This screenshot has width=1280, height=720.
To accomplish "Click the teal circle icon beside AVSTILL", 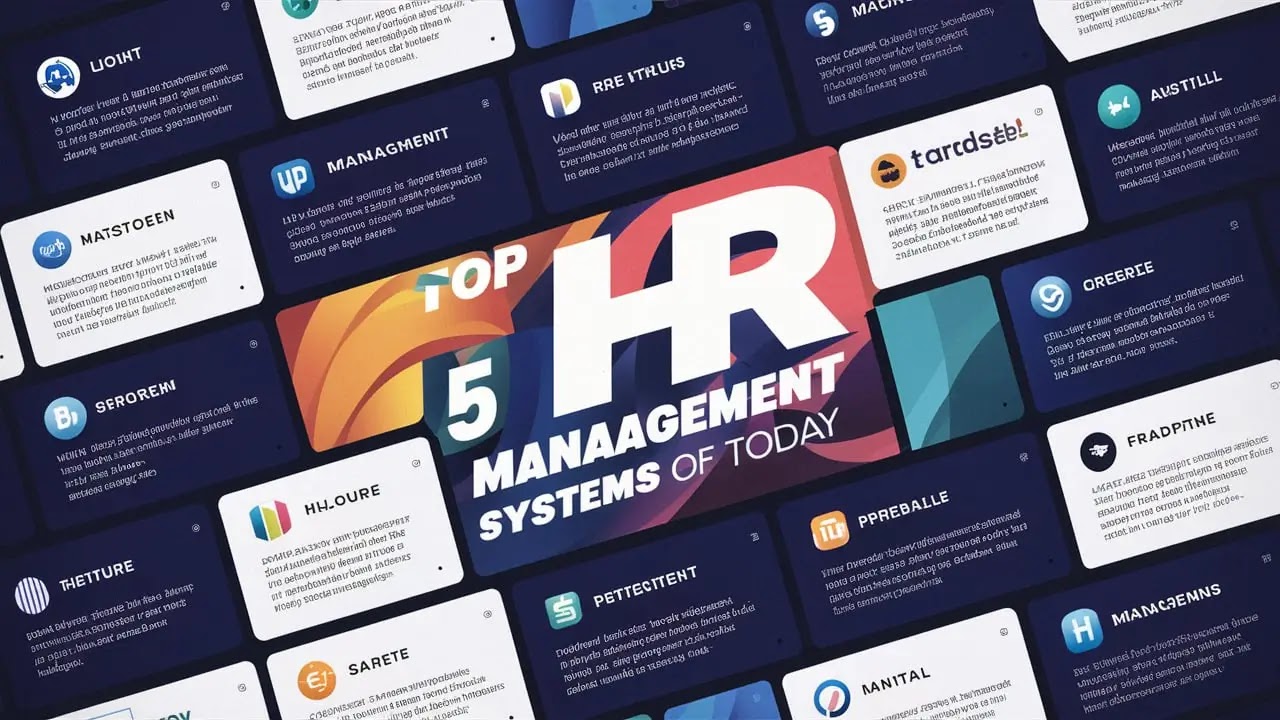I will pyautogui.click(x=1119, y=107).
